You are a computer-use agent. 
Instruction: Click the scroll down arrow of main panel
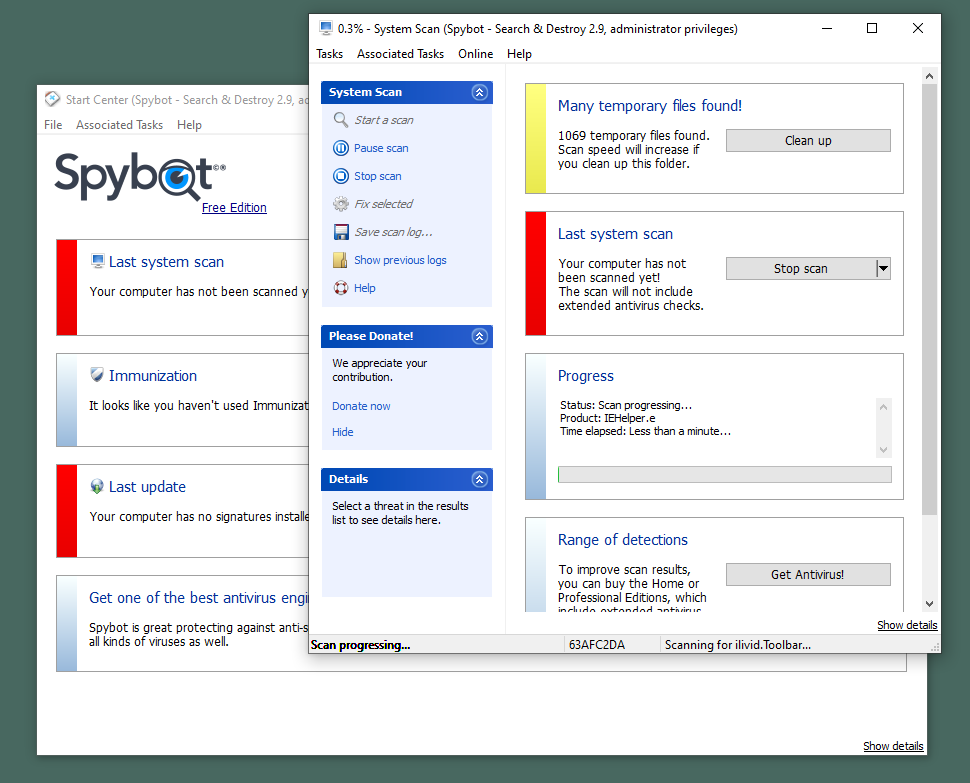tap(929, 604)
